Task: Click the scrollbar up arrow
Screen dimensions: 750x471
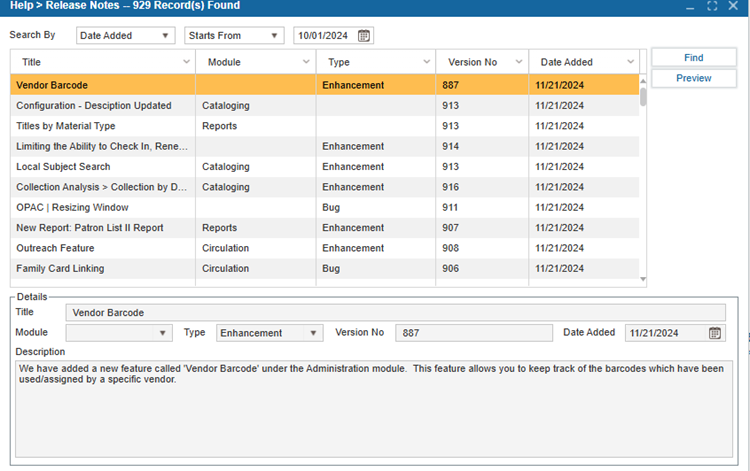Action: click(x=643, y=81)
